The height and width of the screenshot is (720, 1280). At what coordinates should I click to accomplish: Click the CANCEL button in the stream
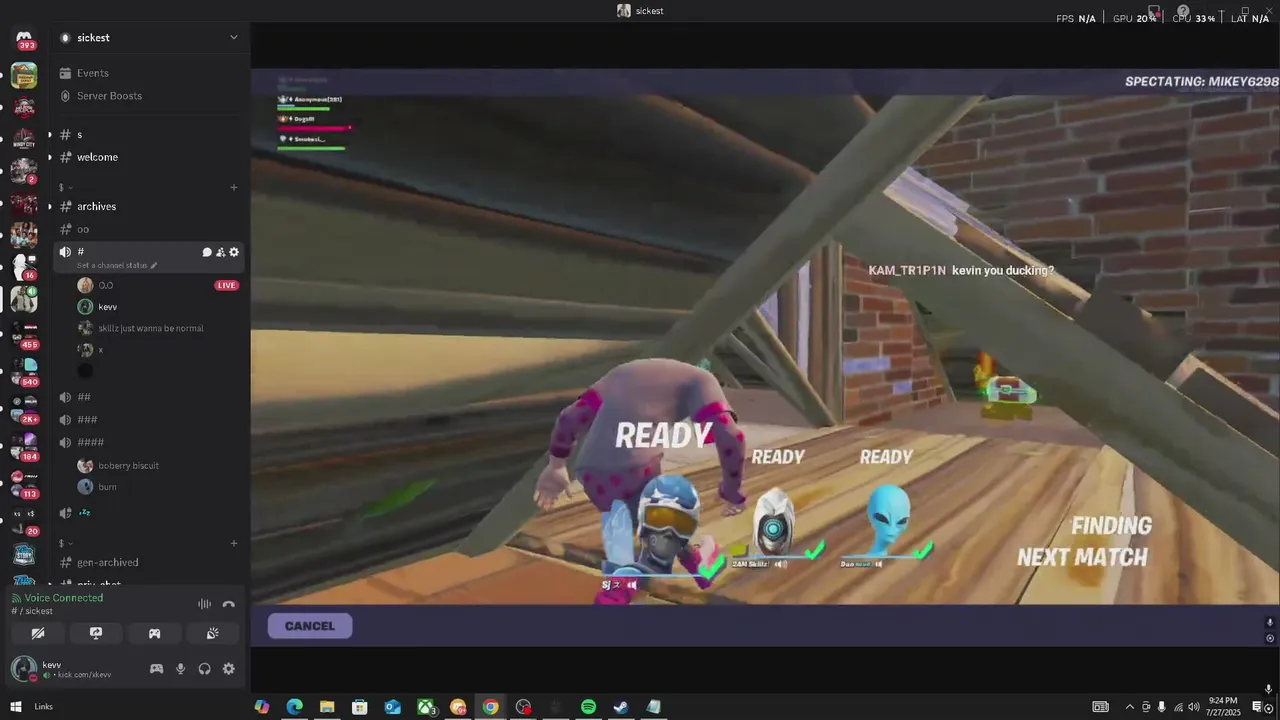(x=310, y=626)
